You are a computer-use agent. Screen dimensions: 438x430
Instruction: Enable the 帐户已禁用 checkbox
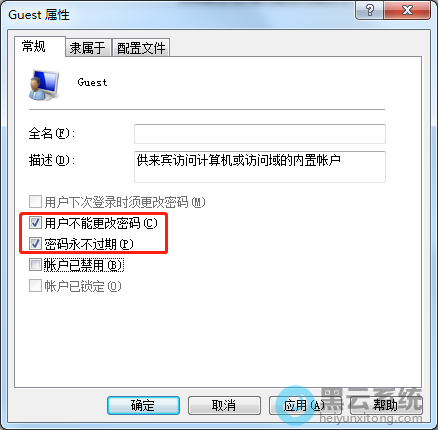pyautogui.click(x=35, y=265)
